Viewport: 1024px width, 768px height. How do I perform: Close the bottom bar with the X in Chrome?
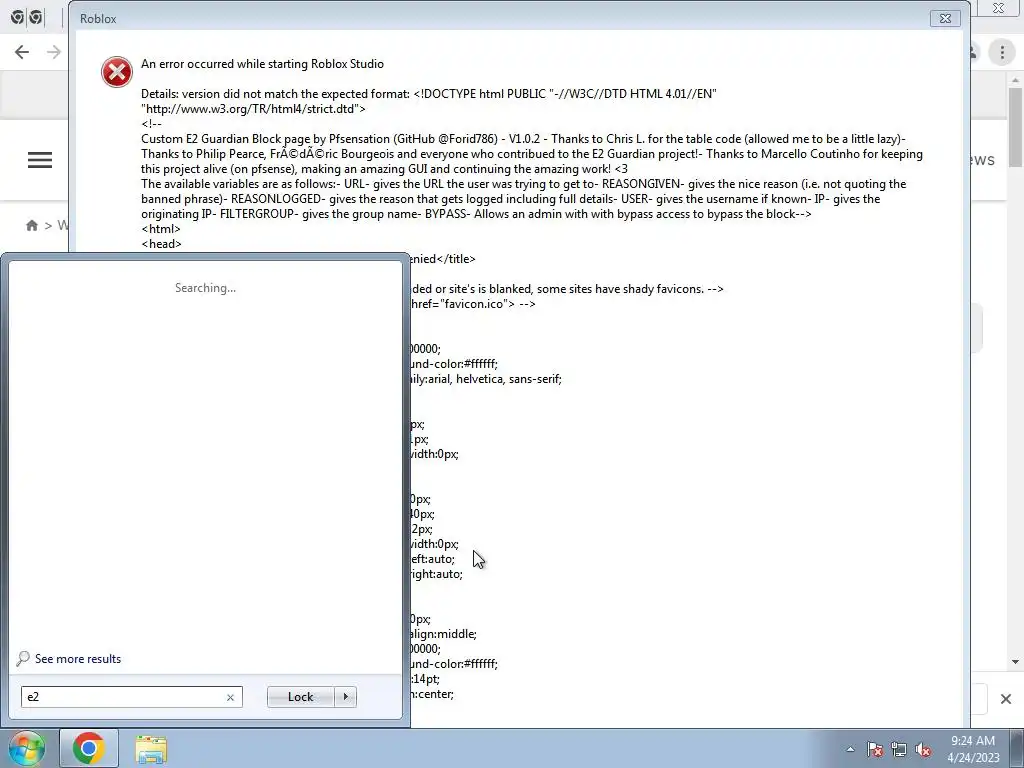[1006, 699]
